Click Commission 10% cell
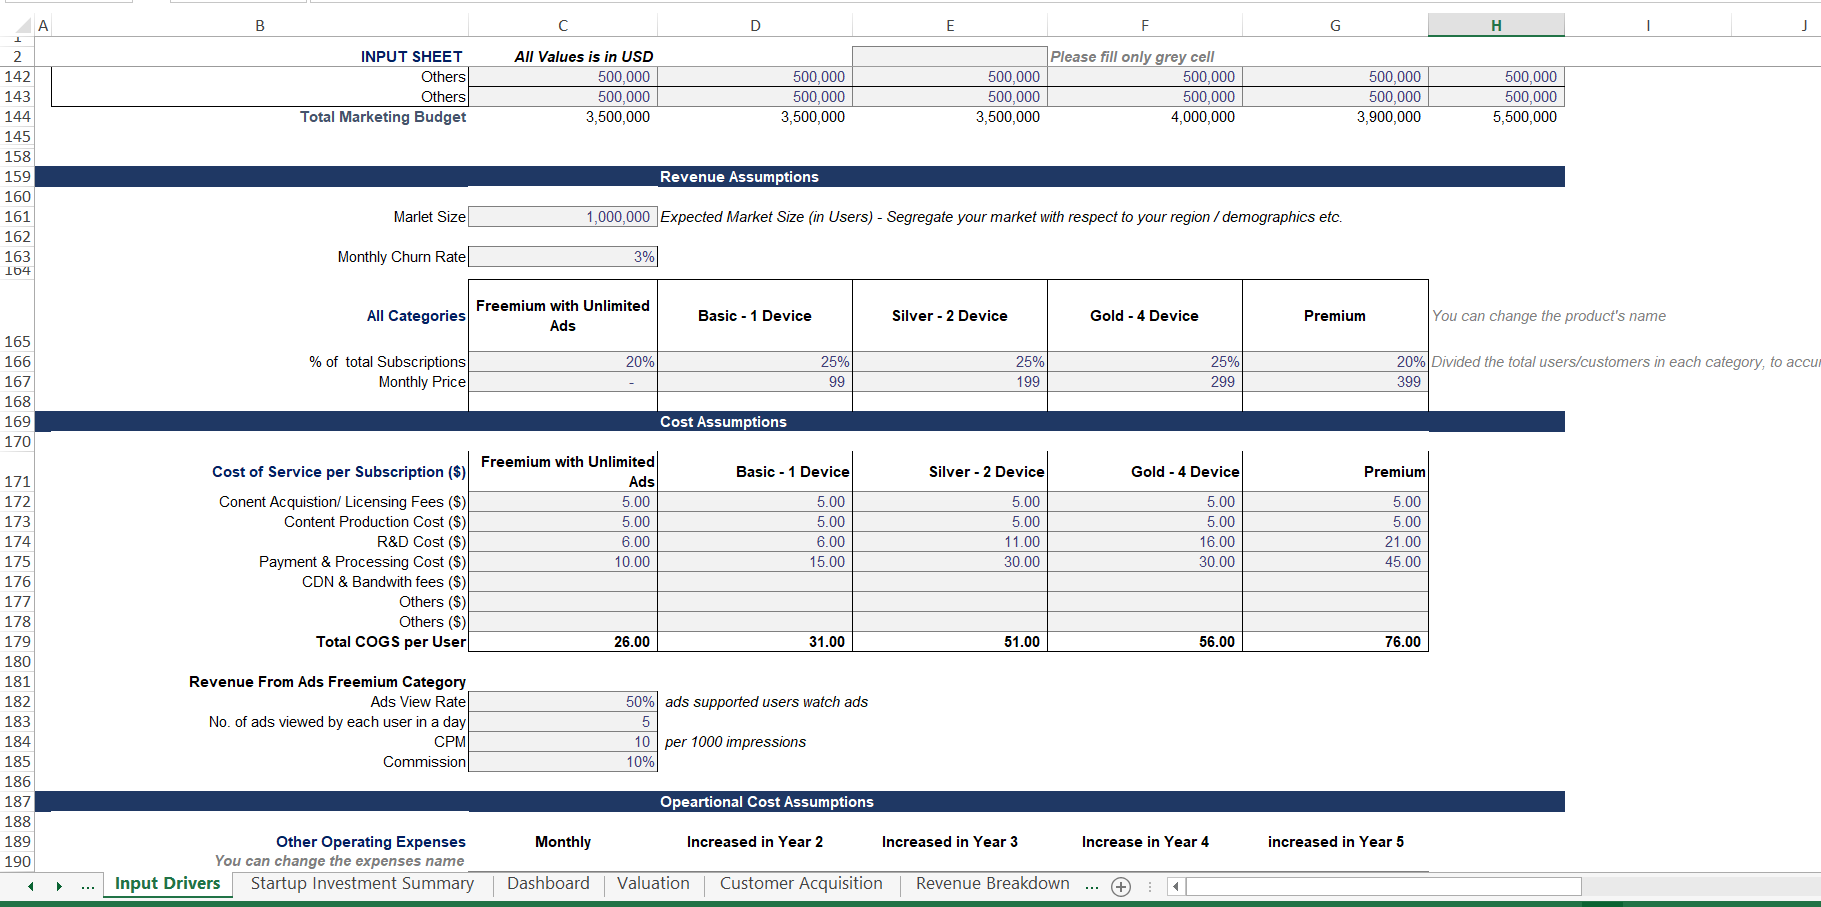 click(563, 762)
